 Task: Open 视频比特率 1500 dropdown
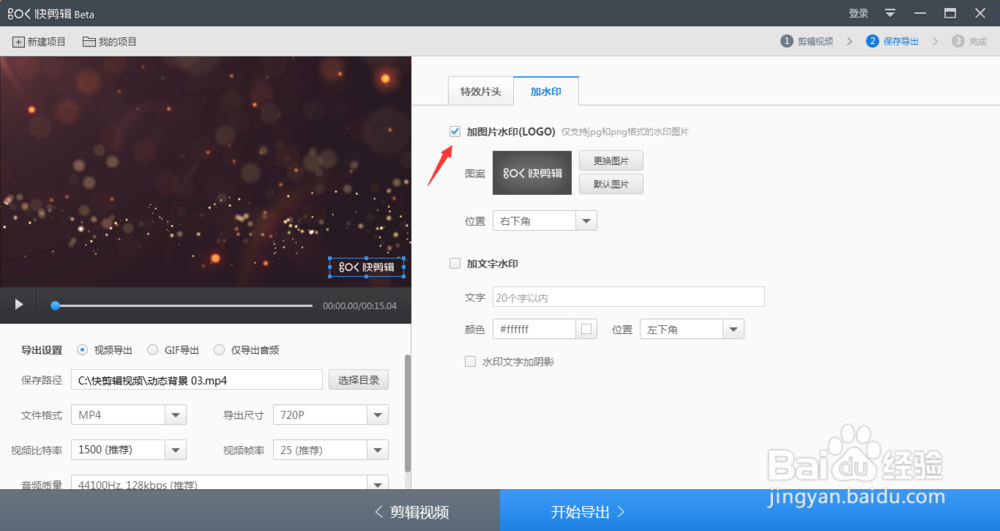pos(129,449)
